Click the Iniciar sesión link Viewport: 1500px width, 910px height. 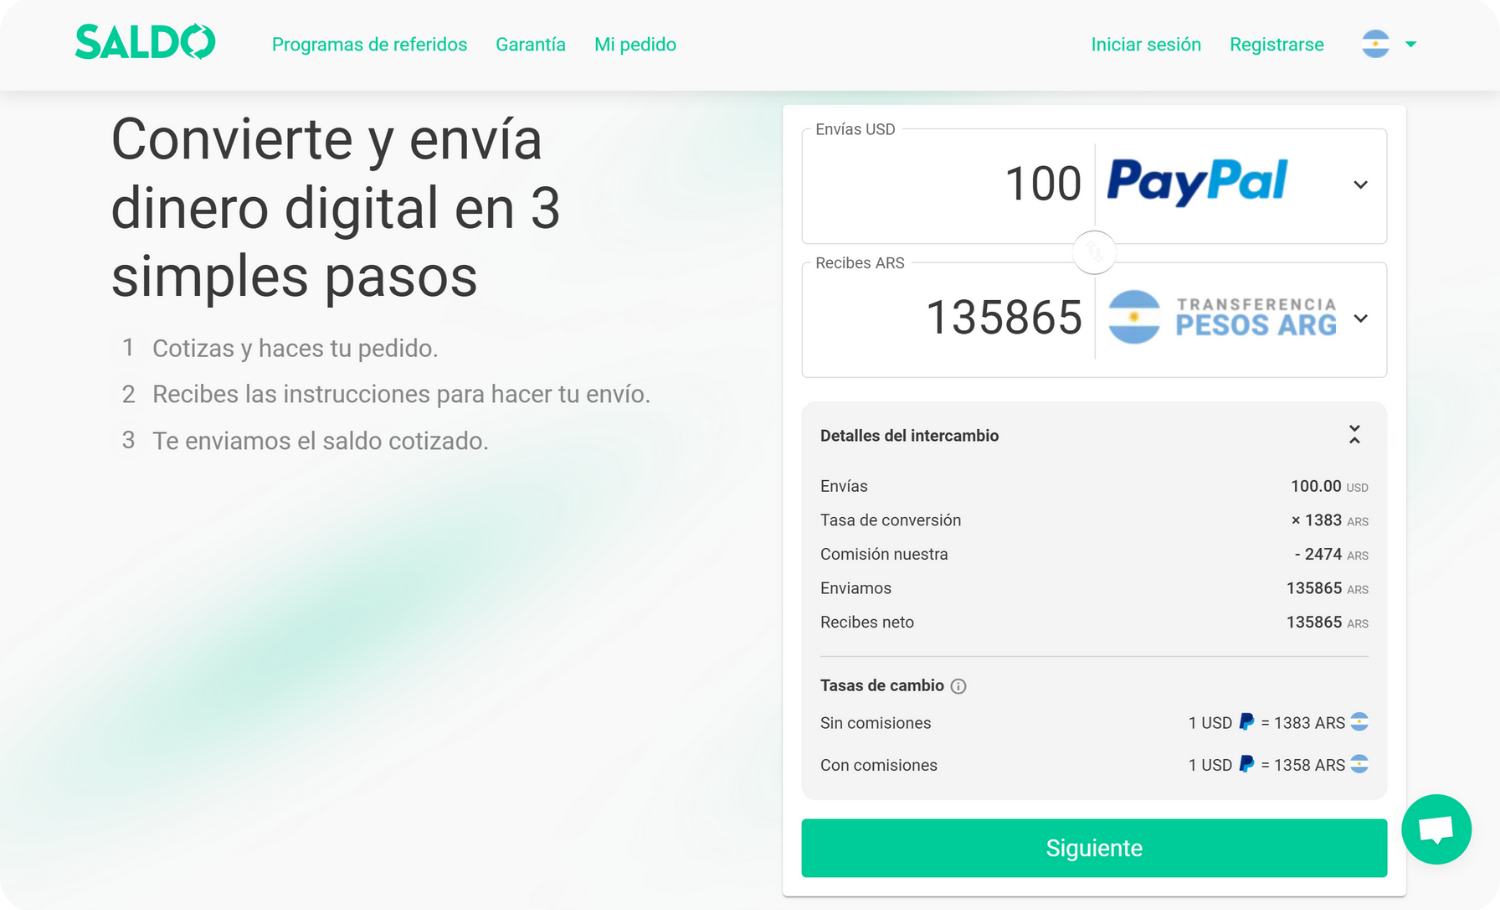[1146, 44]
